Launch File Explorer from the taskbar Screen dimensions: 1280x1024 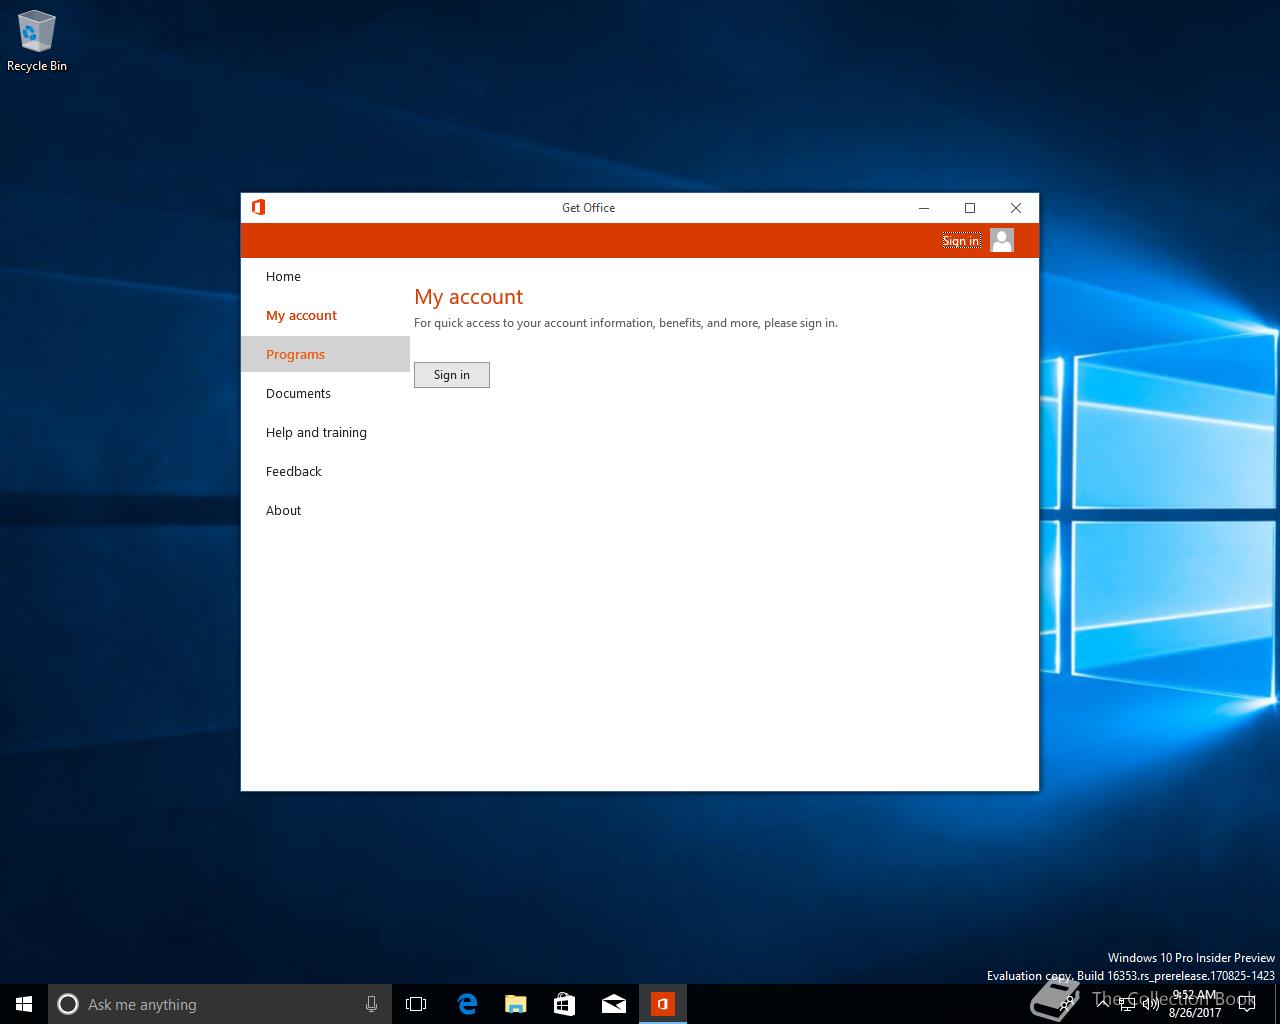pos(515,1004)
